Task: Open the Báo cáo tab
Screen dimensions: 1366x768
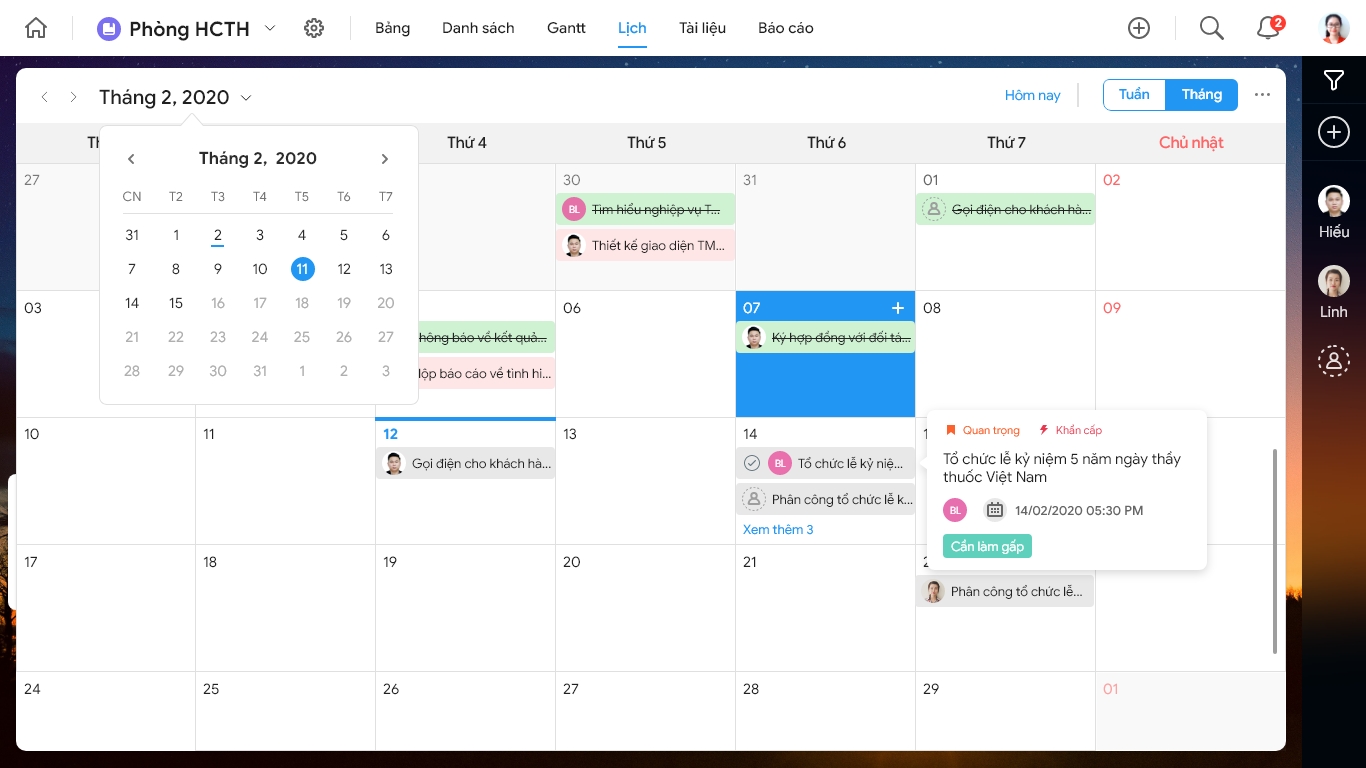Action: tap(786, 28)
